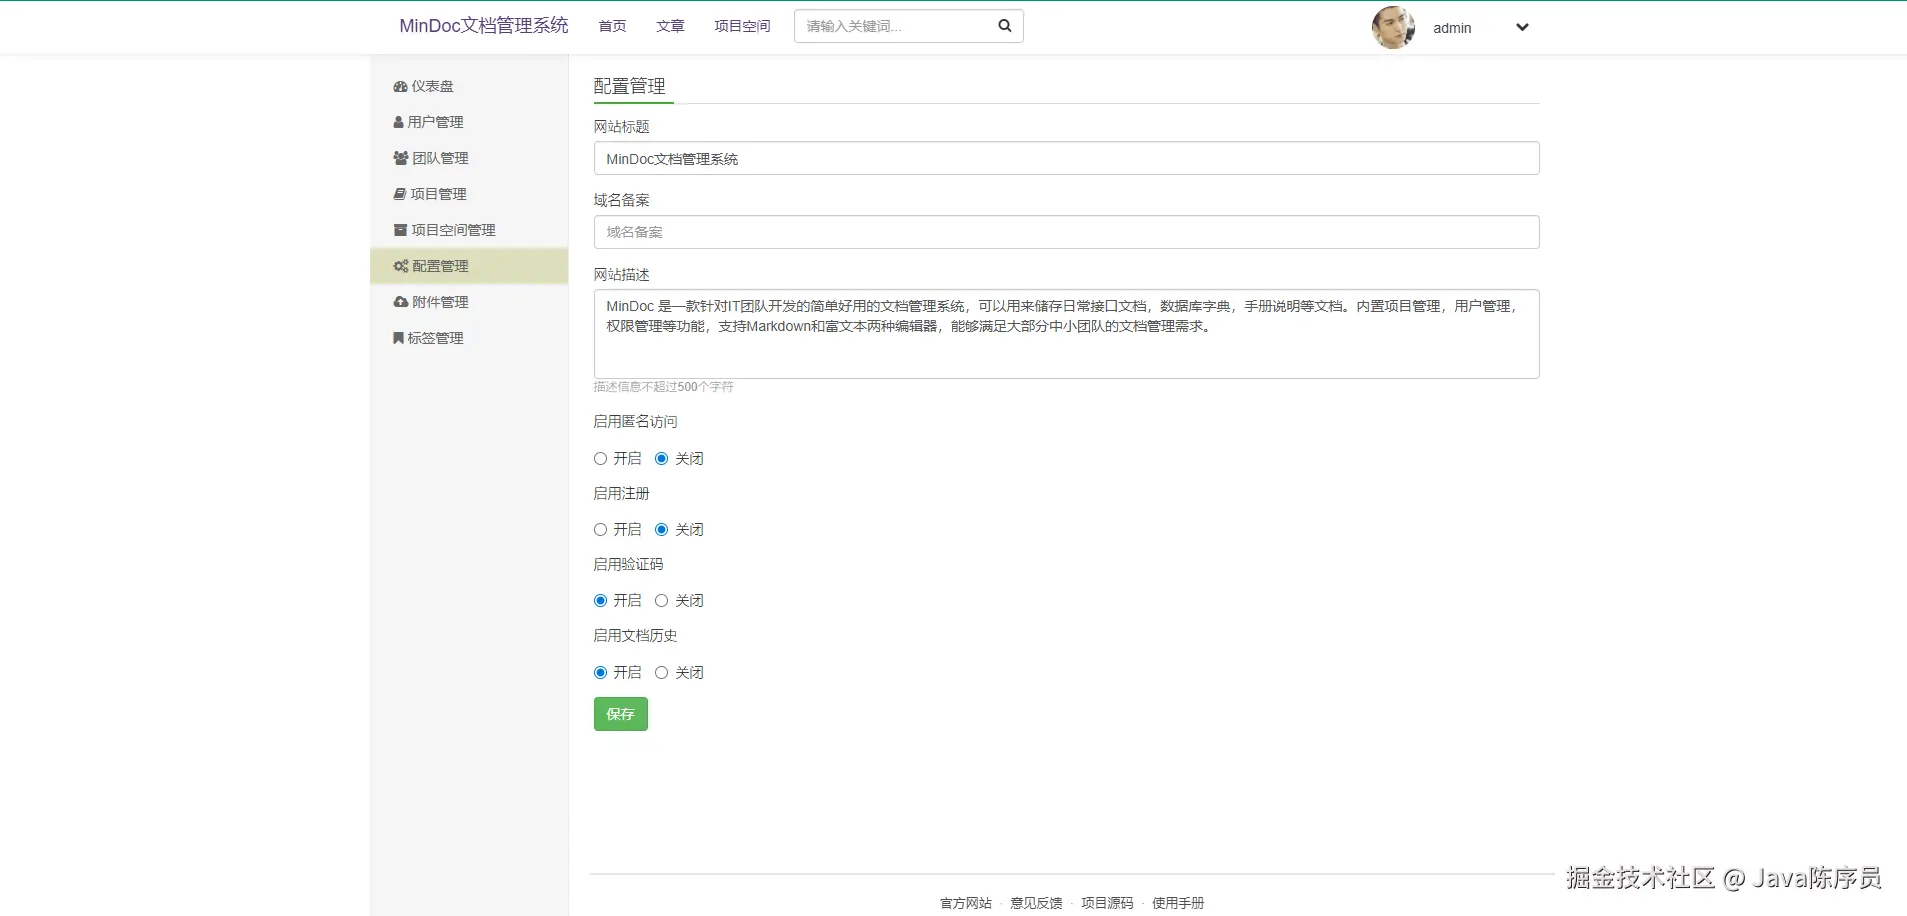Open the 意见反馈 footer link
1907x916 pixels.
[x=1036, y=903]
